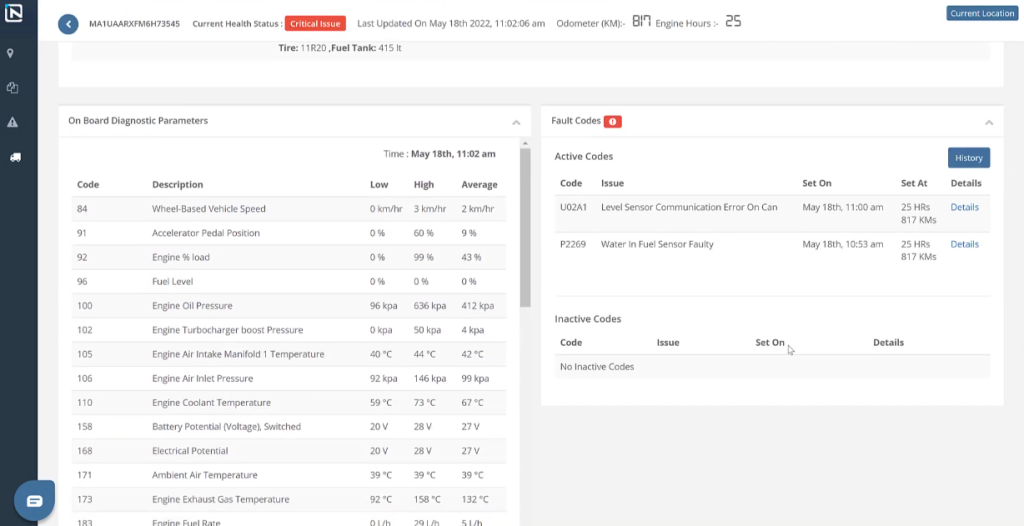Viewport: 1024px width, 526px height.
Task: Click the app logo in the sidebar
Action: [x=15, y=14]
